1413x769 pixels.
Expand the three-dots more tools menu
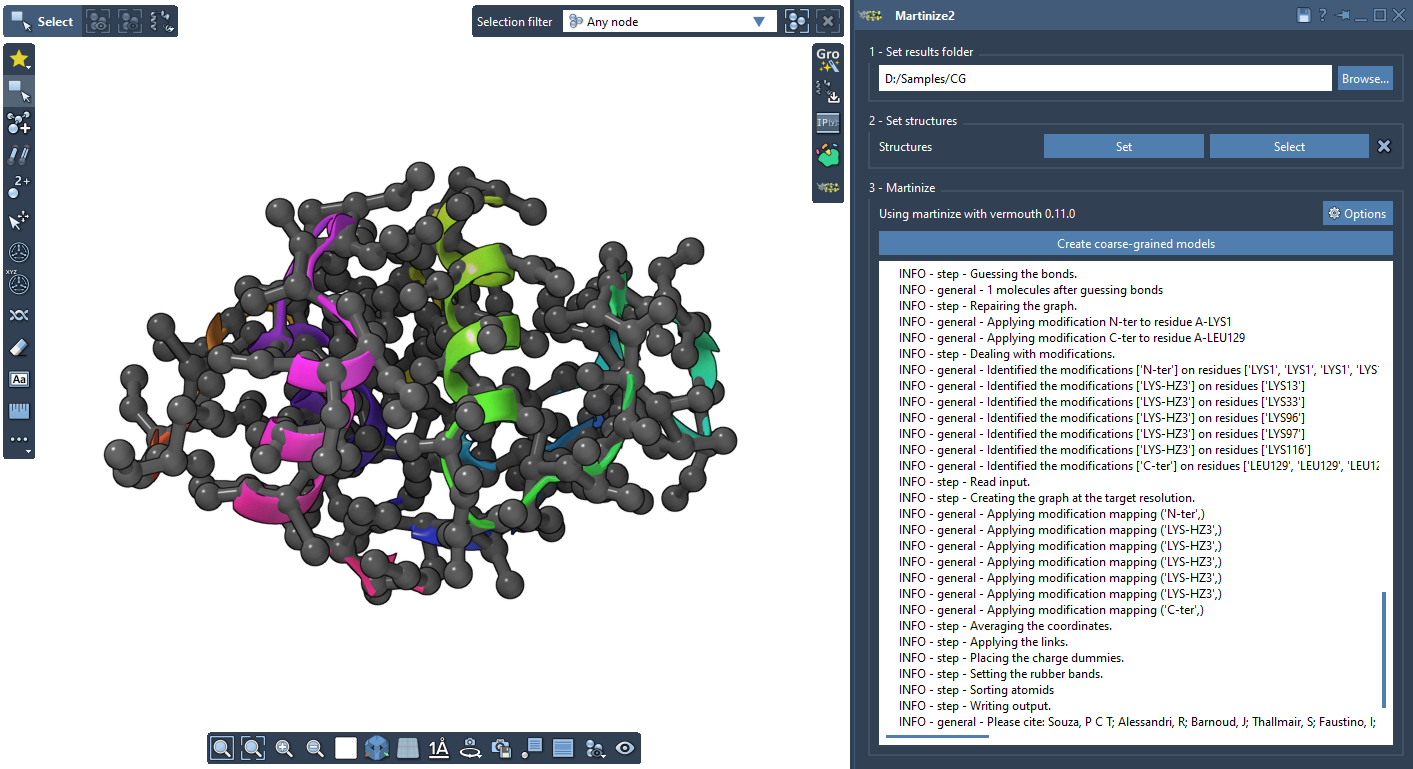coord(19,441)
